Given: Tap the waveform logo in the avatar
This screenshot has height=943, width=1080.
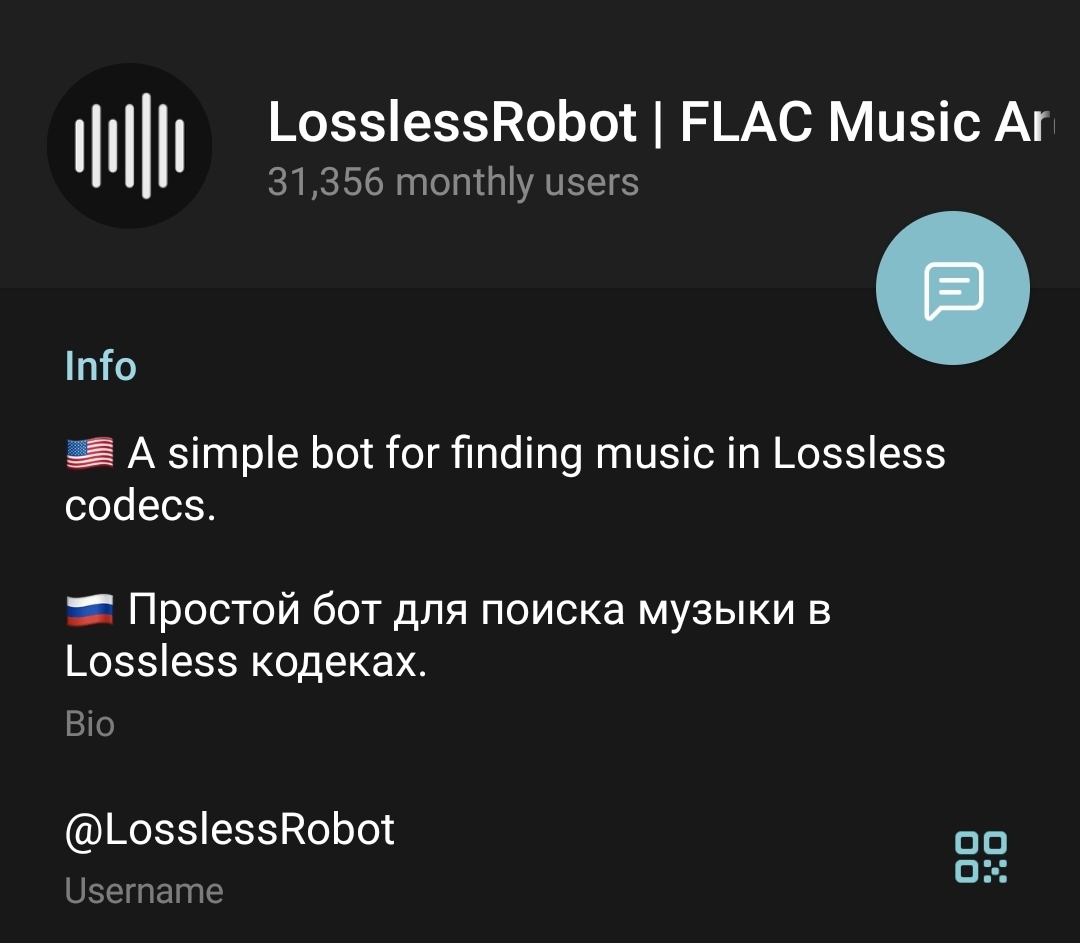Looking at the screenshot, I should point(129,145).
